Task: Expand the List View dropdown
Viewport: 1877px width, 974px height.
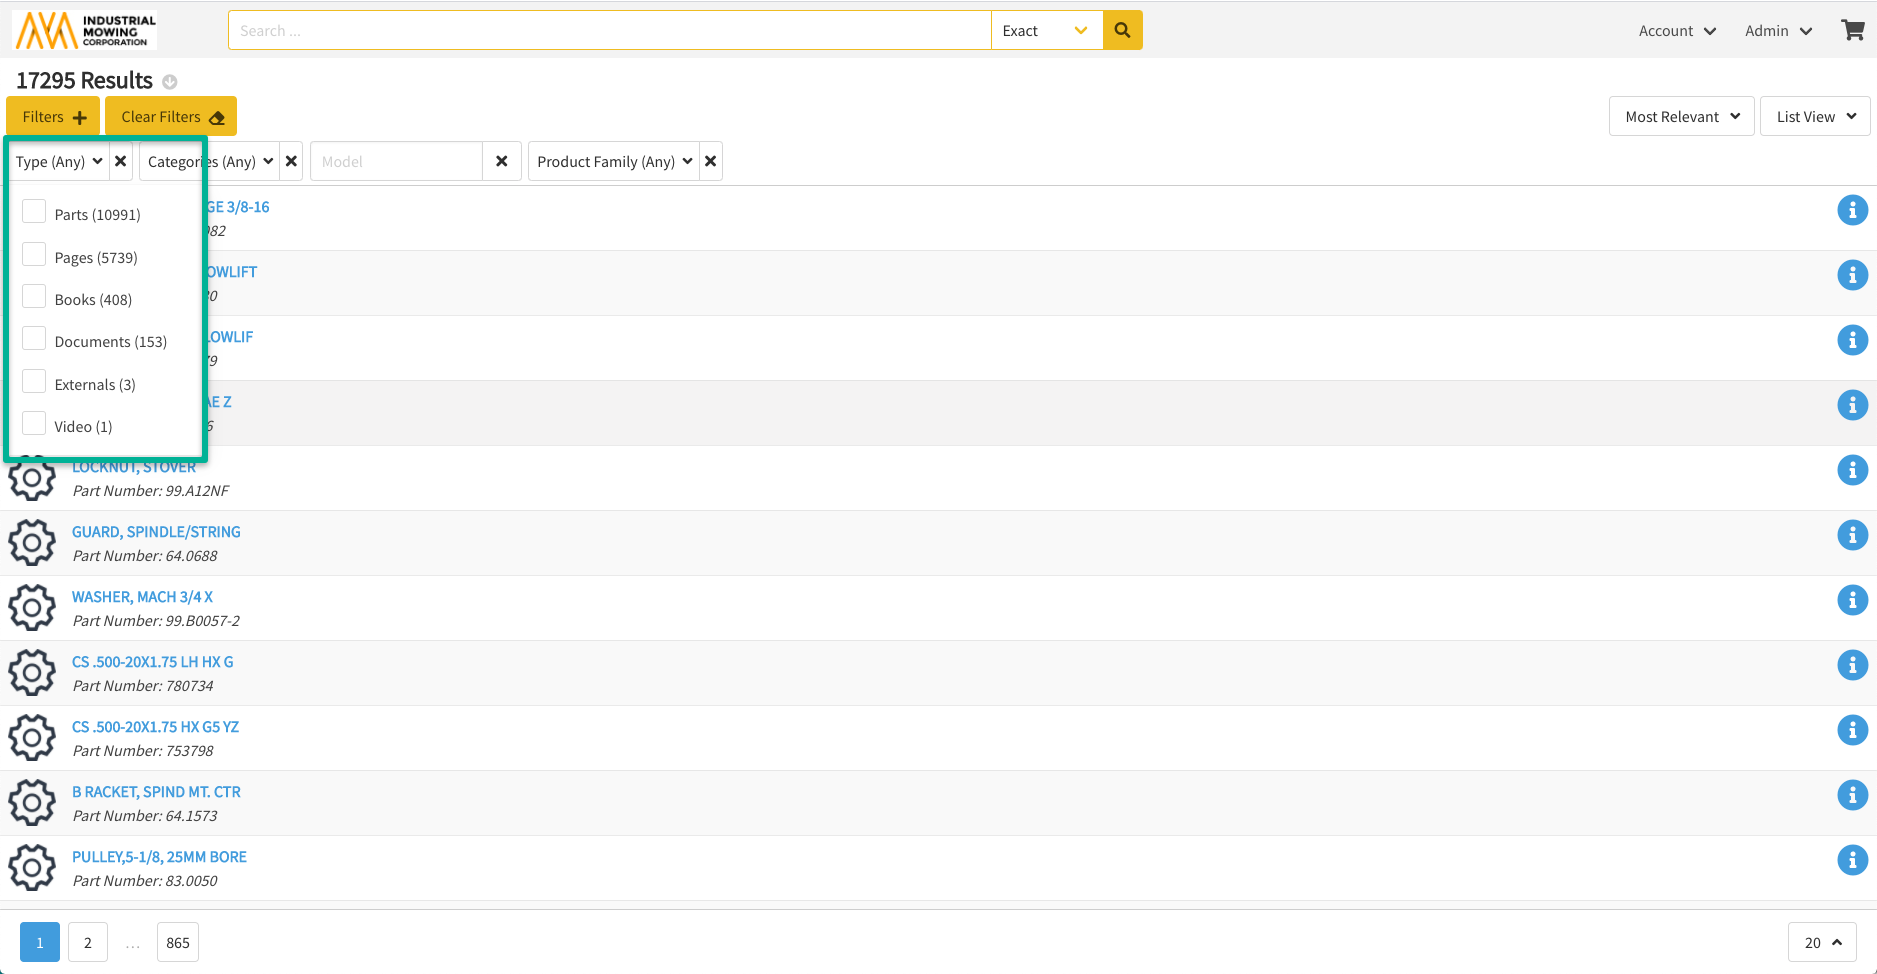Action: point(1814,117)
